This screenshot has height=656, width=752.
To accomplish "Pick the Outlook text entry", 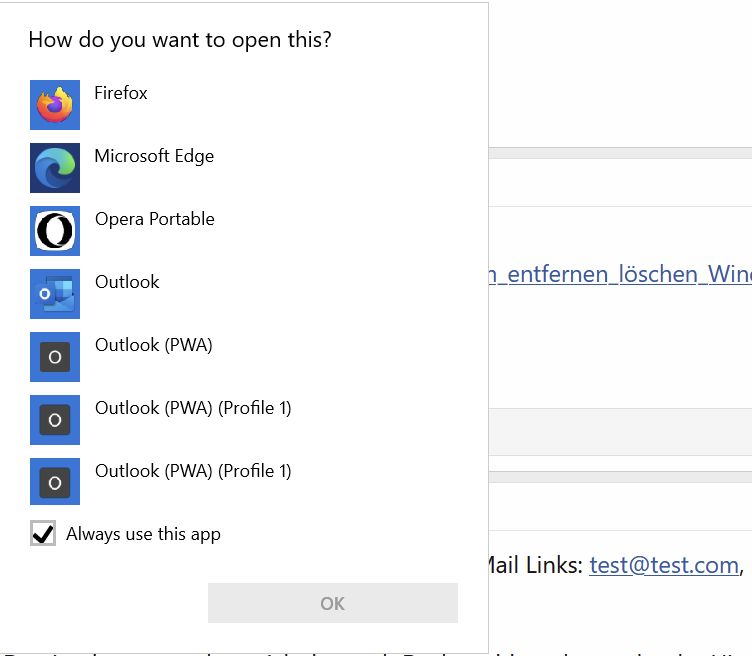I will (x=127, y=282).
